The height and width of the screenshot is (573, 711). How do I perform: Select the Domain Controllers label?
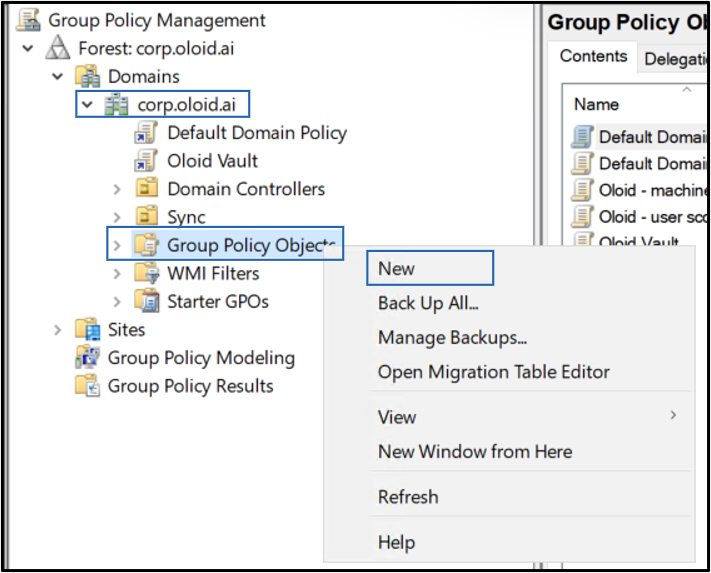246,189
